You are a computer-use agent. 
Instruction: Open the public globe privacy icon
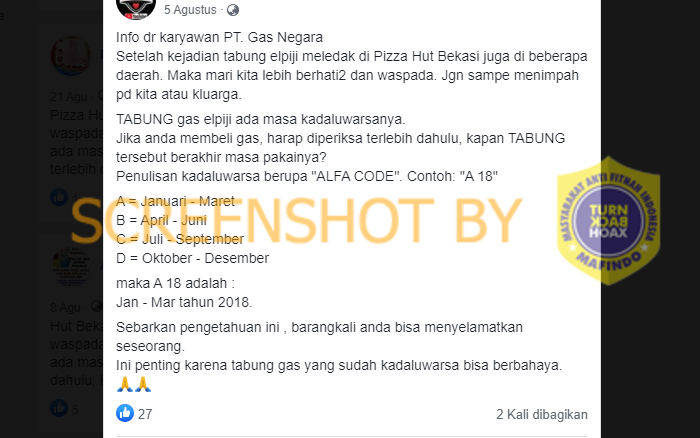tap(233, 10)
